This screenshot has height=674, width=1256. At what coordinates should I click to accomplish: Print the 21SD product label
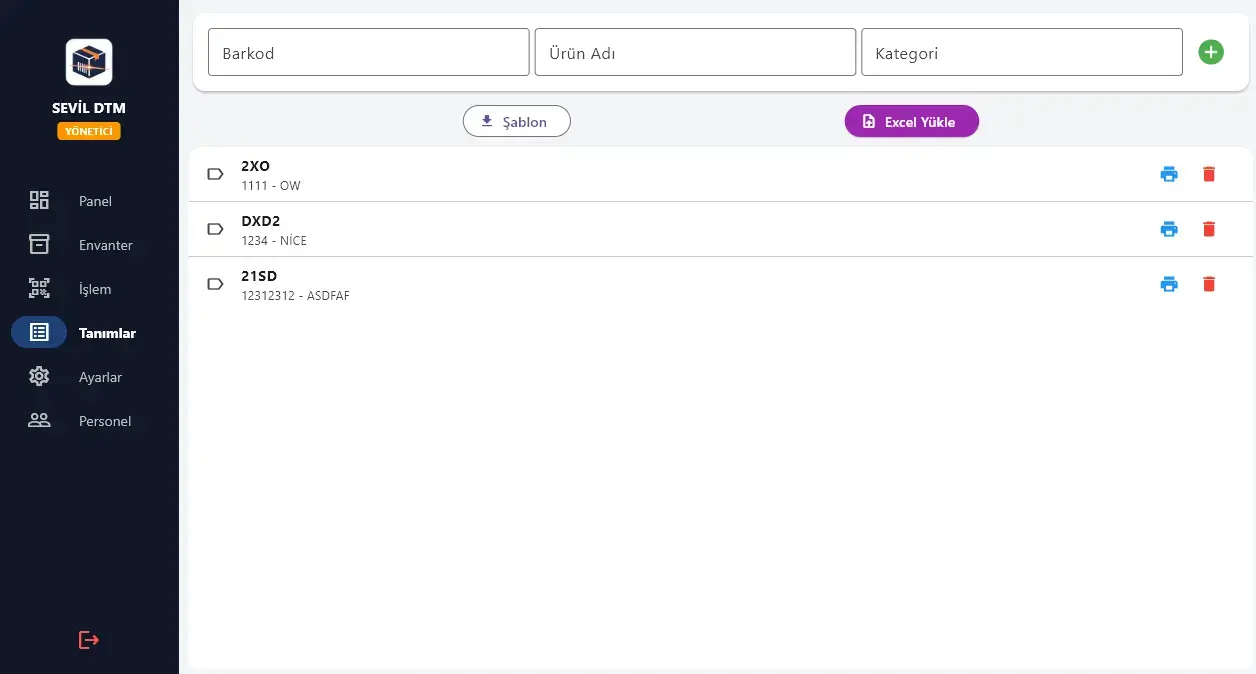[1168, 284]
